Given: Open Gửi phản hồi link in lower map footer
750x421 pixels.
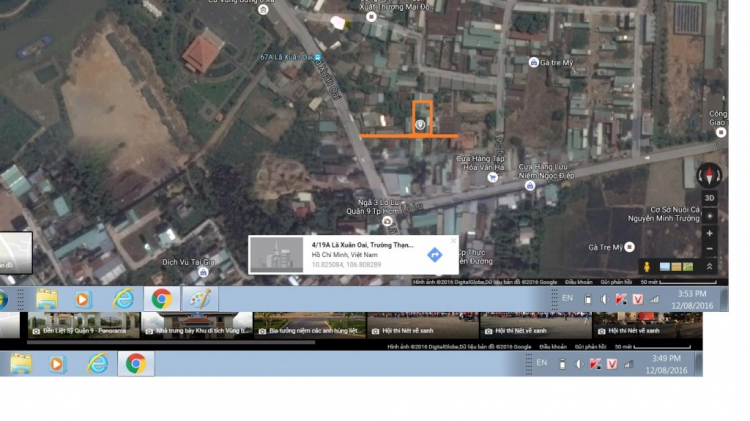Looking at the screenshot, I should tap(590, 347).
